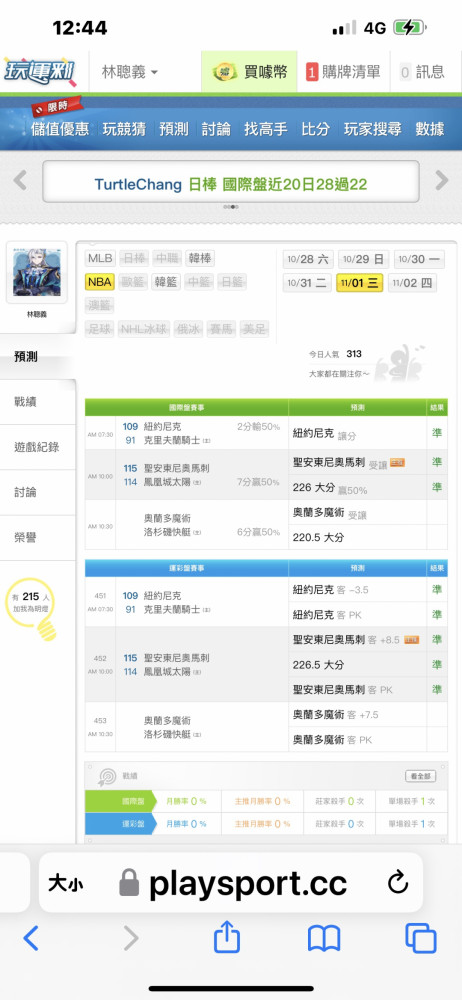Open the 預測 item in the blue navigation bar
Screen dimensions: 462x1000
coord(174,129)
